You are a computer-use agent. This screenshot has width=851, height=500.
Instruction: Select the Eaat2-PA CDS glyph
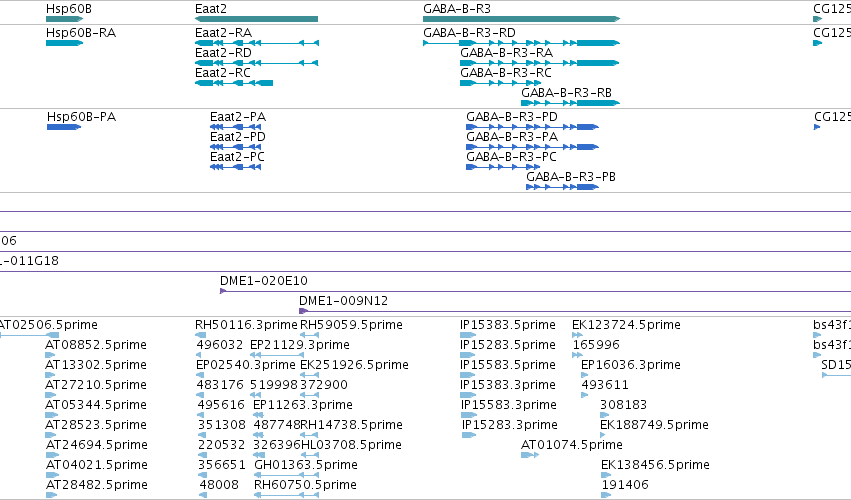coord(236,127)
